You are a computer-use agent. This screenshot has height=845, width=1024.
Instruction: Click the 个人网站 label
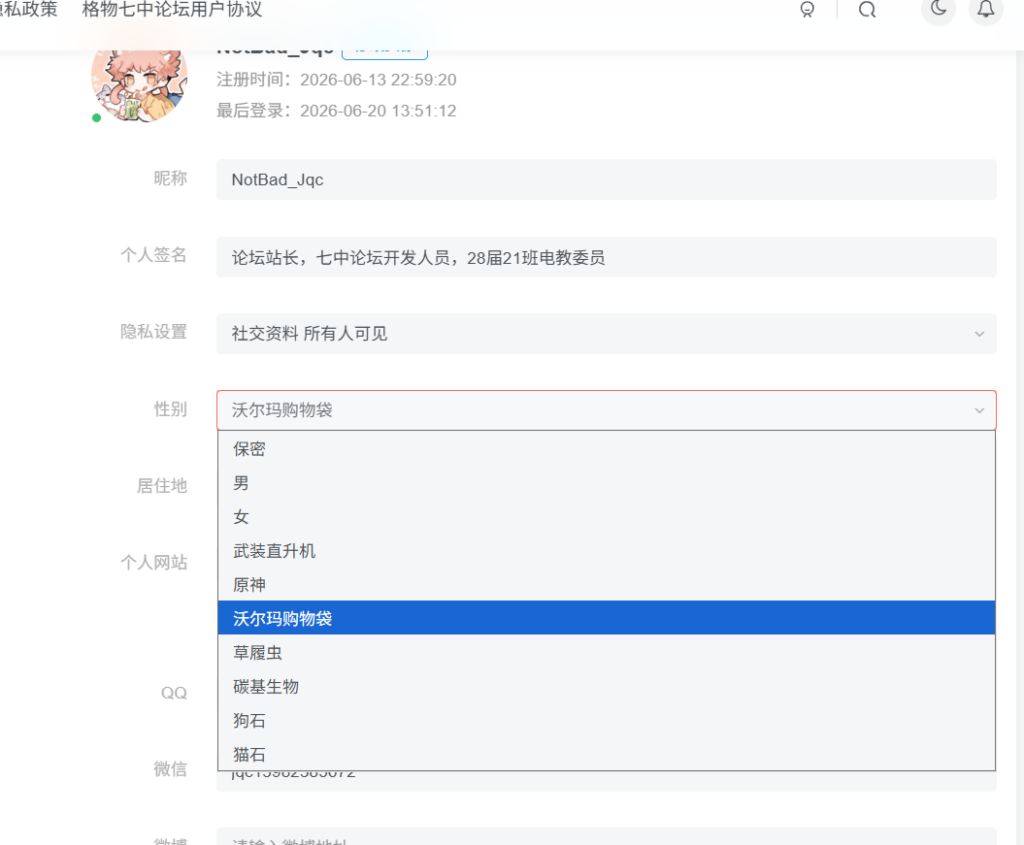pos(153,562)
